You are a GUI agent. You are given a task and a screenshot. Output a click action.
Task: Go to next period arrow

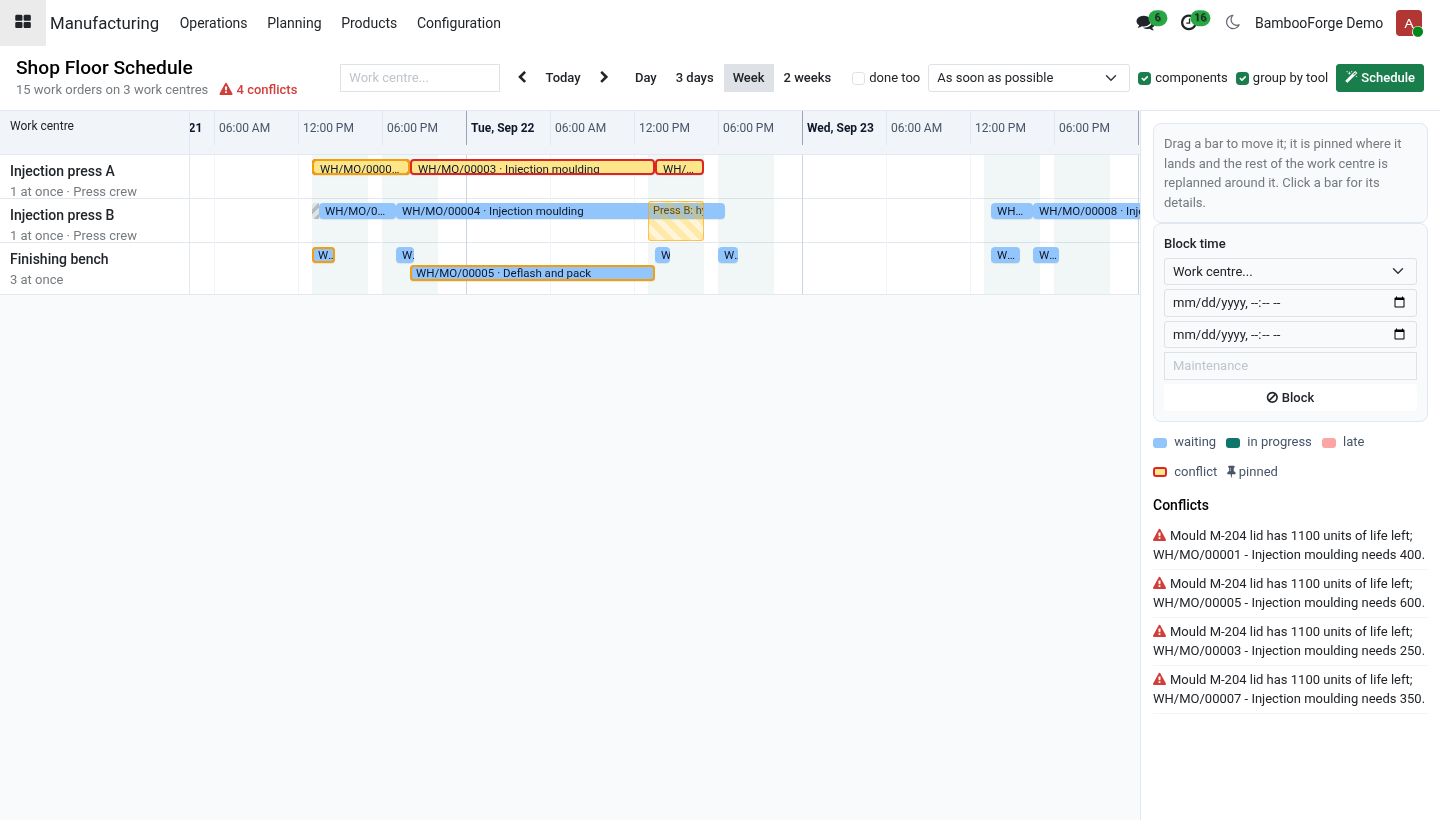tap(604, 77)
